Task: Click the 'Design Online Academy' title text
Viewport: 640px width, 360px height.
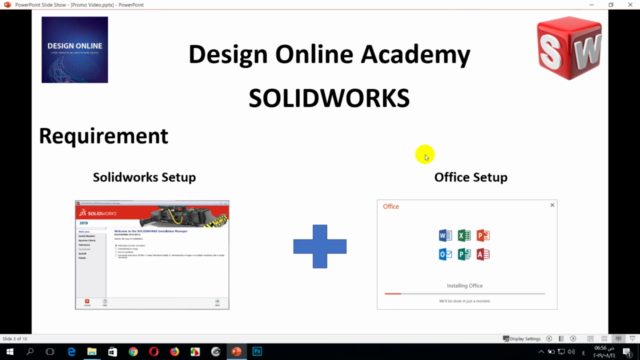Action: (329, 54)
